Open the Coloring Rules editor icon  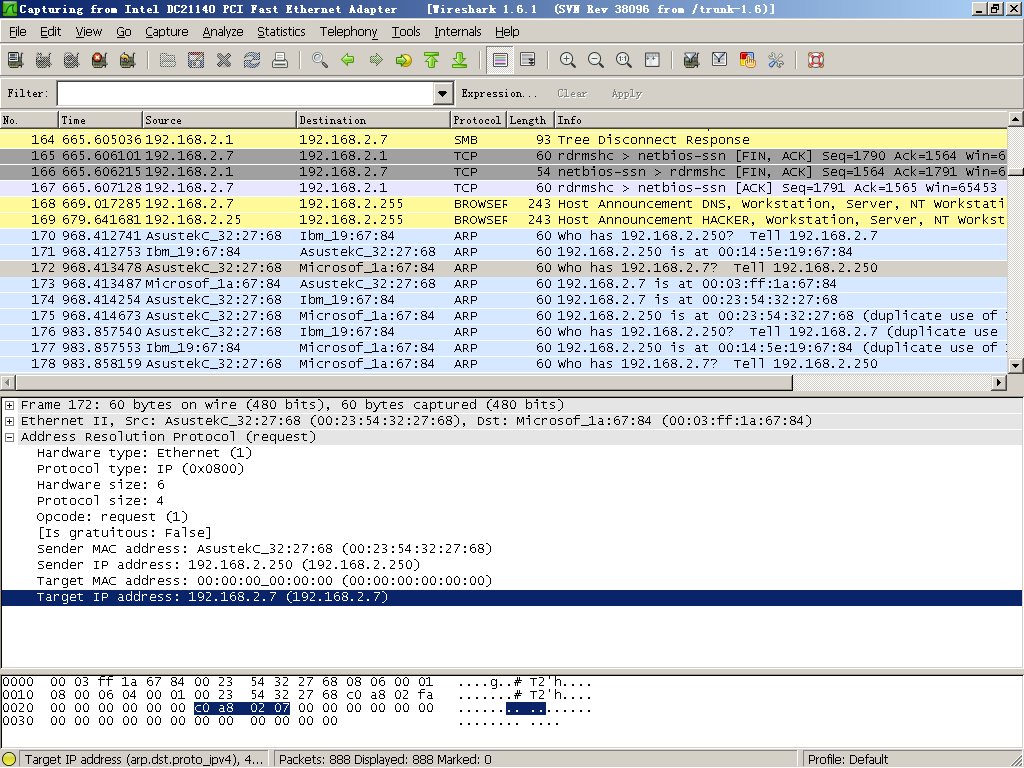pyautogui.click(x=747, y=60)
